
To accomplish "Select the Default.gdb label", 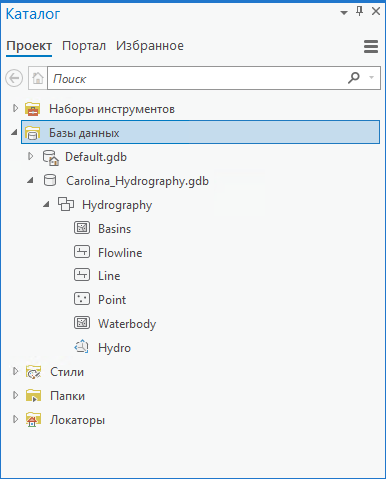I will [96, 157].
